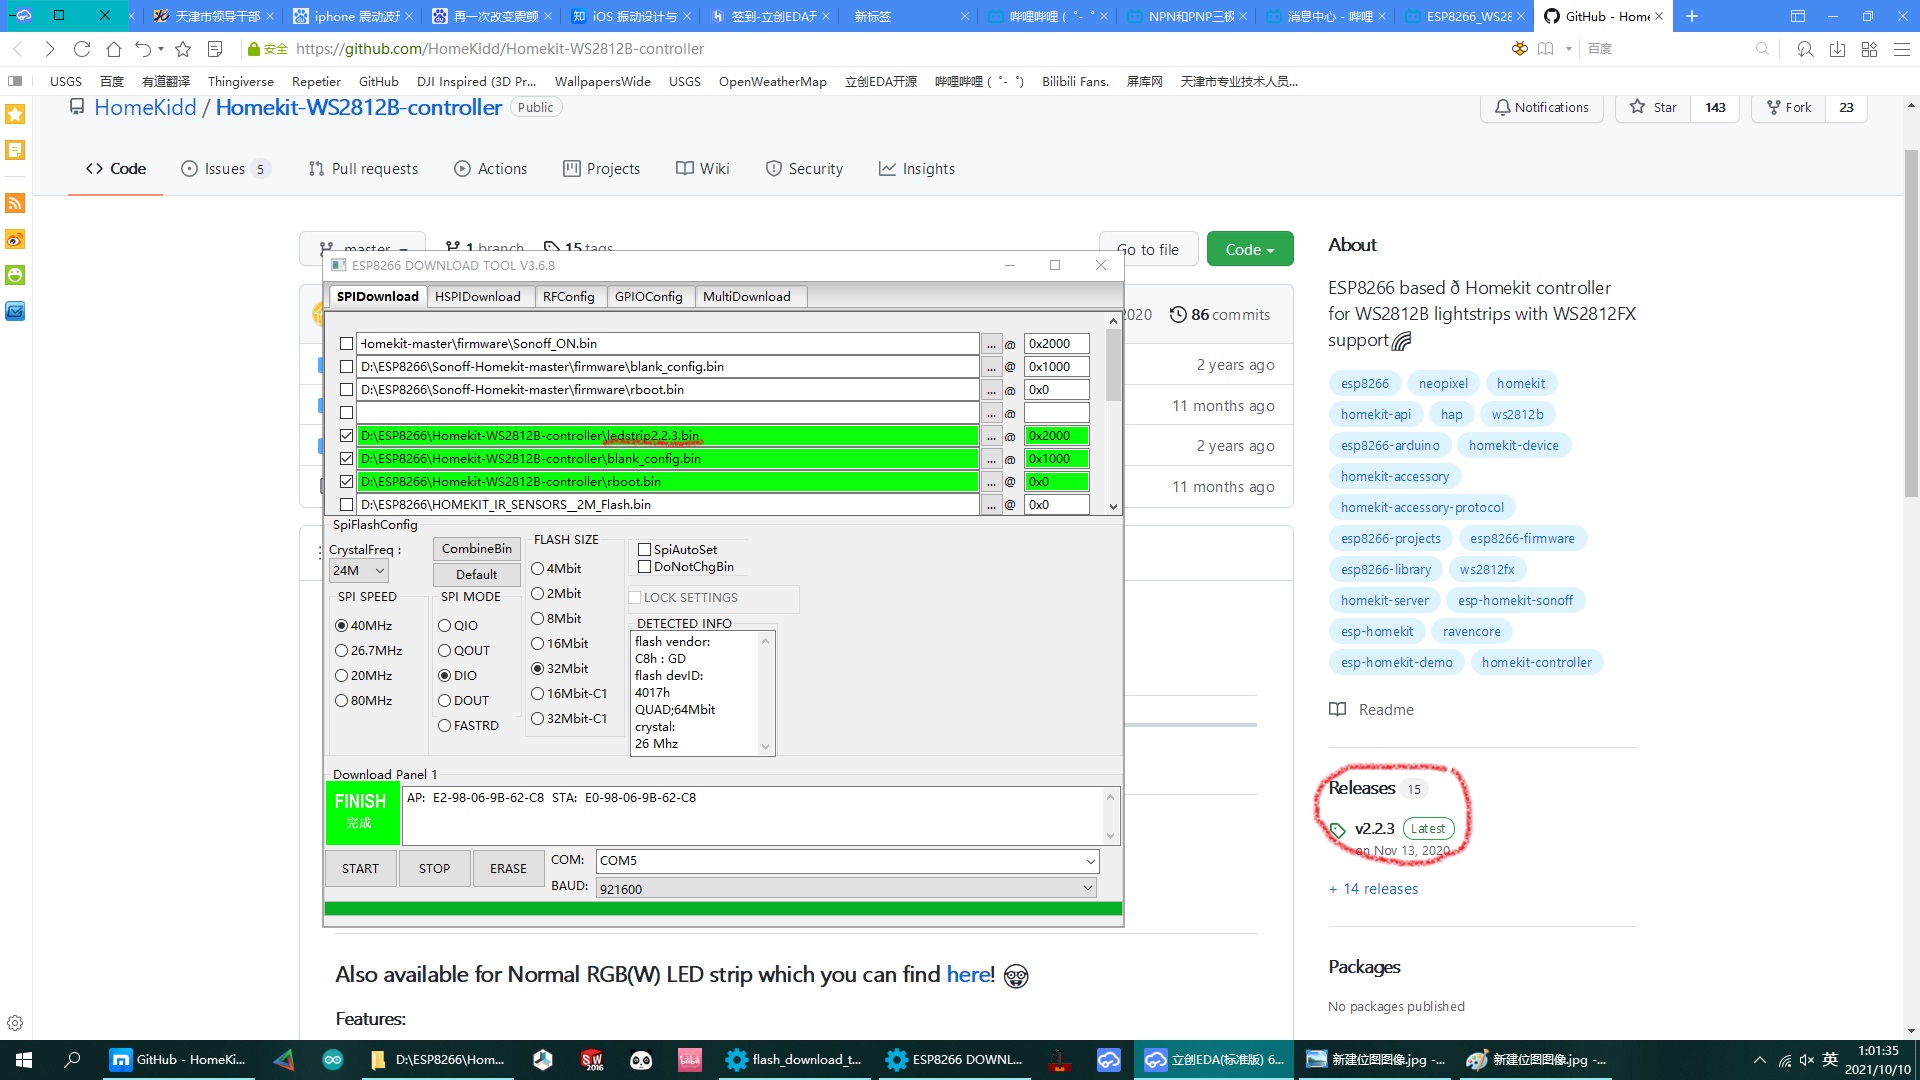The image size is (1920, 1080).
Task: Open the Readme link in About
Action: coord(1371,710)
